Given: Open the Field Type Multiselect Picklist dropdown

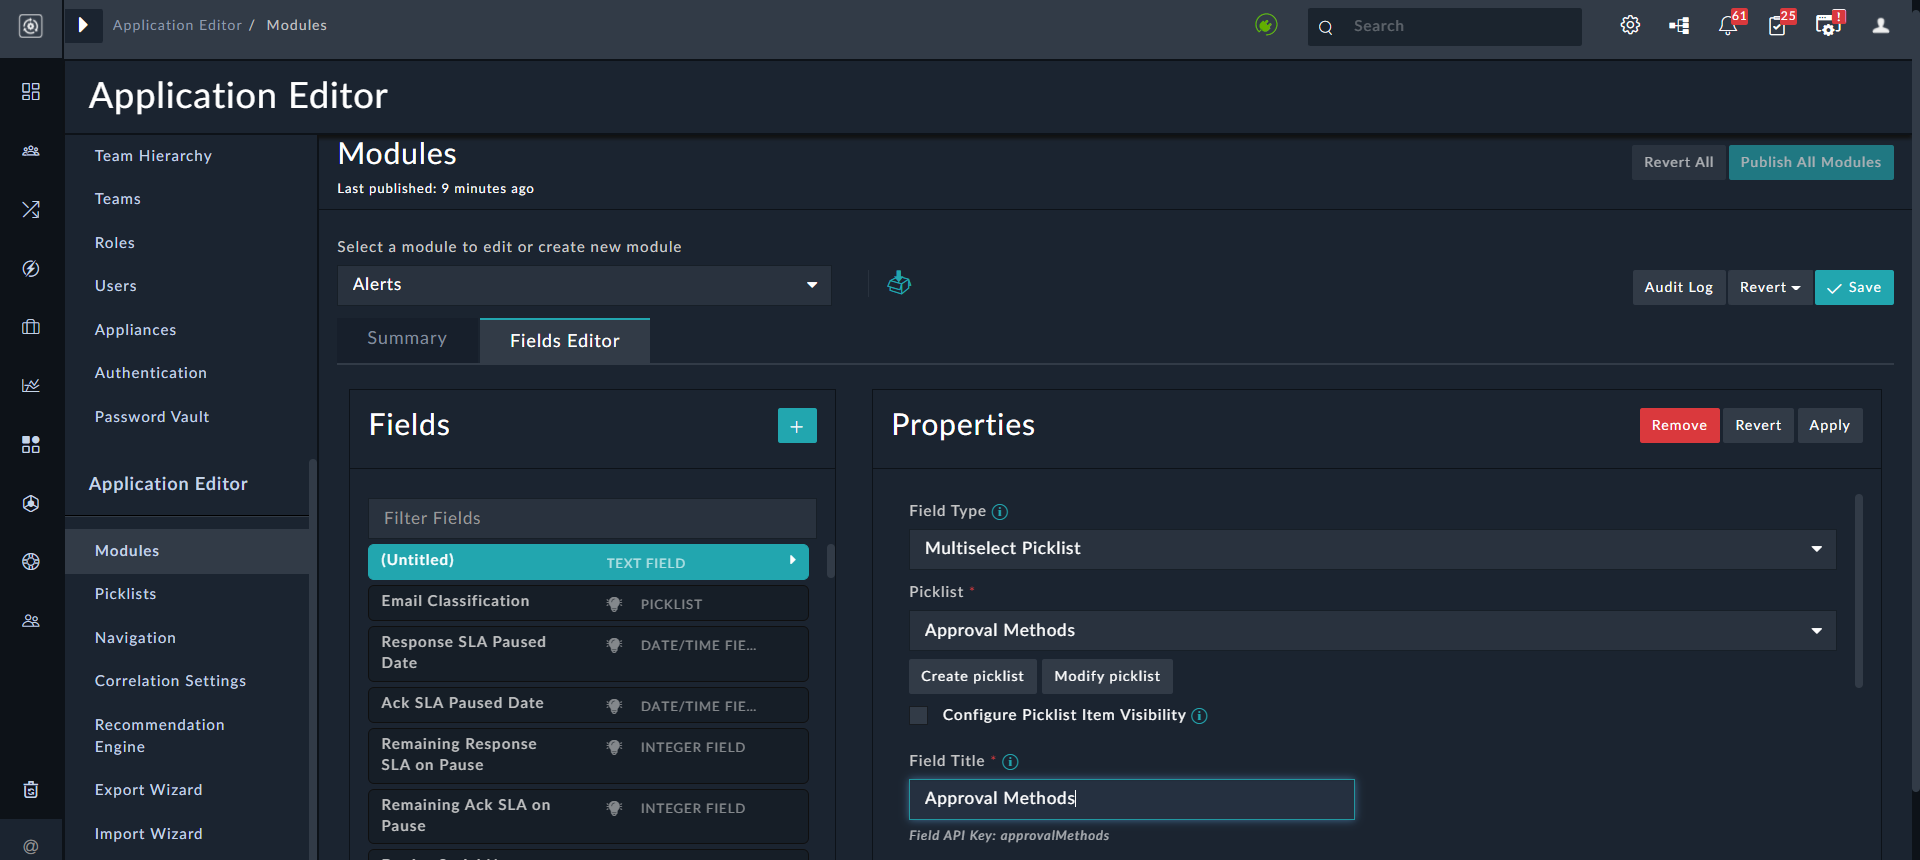Looking at the screenshot, I should (1372, 549).
